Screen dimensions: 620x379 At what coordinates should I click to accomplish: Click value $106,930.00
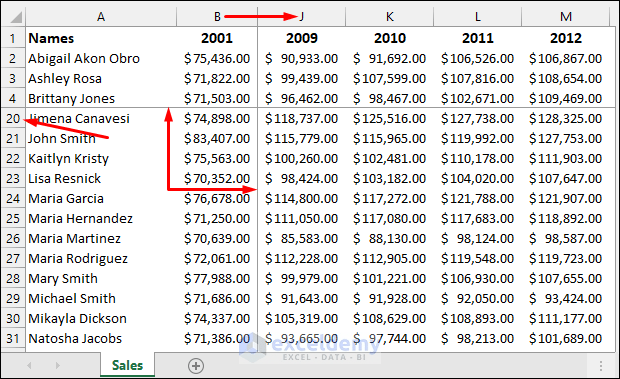477,278
